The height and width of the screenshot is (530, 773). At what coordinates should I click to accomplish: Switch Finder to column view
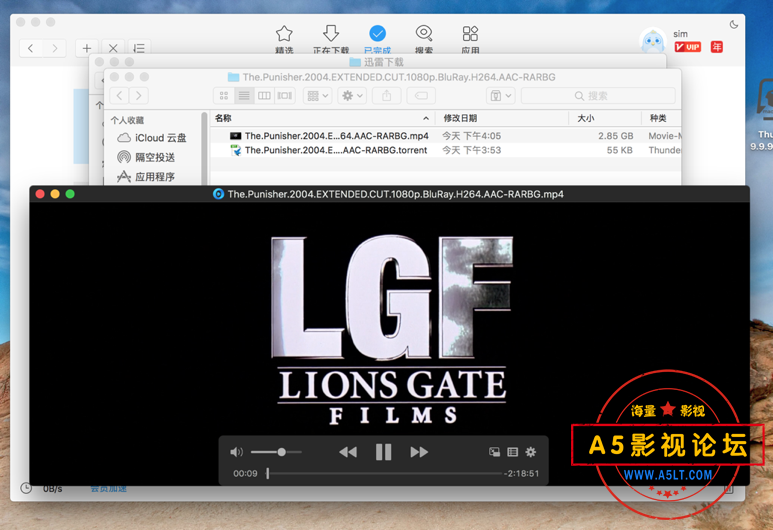(x=264, y=96)
